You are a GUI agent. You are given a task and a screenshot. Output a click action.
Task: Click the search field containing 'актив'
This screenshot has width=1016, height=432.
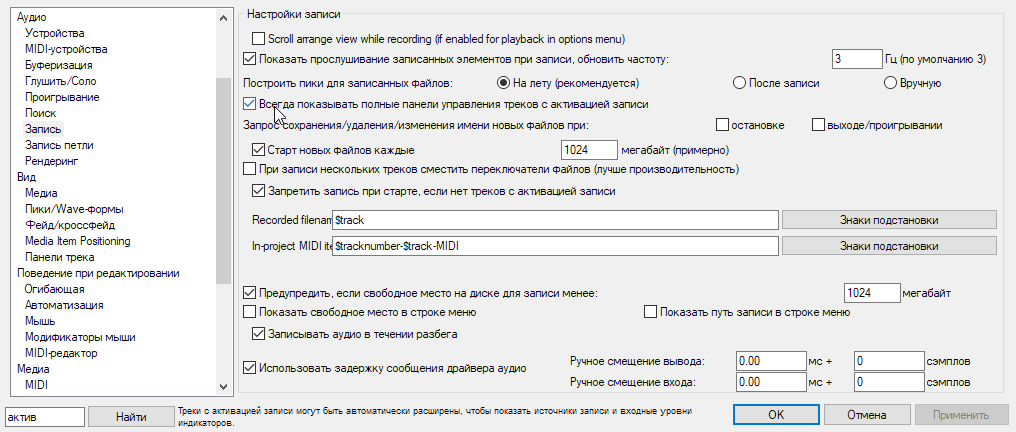(46, 415)
